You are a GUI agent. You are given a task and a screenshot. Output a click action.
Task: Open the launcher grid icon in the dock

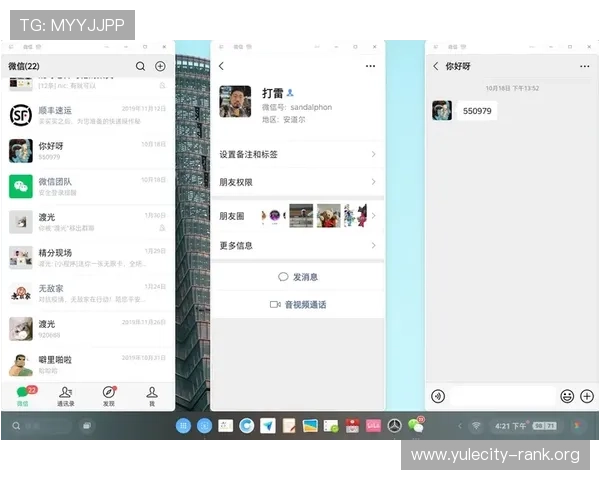click(183, 426)
